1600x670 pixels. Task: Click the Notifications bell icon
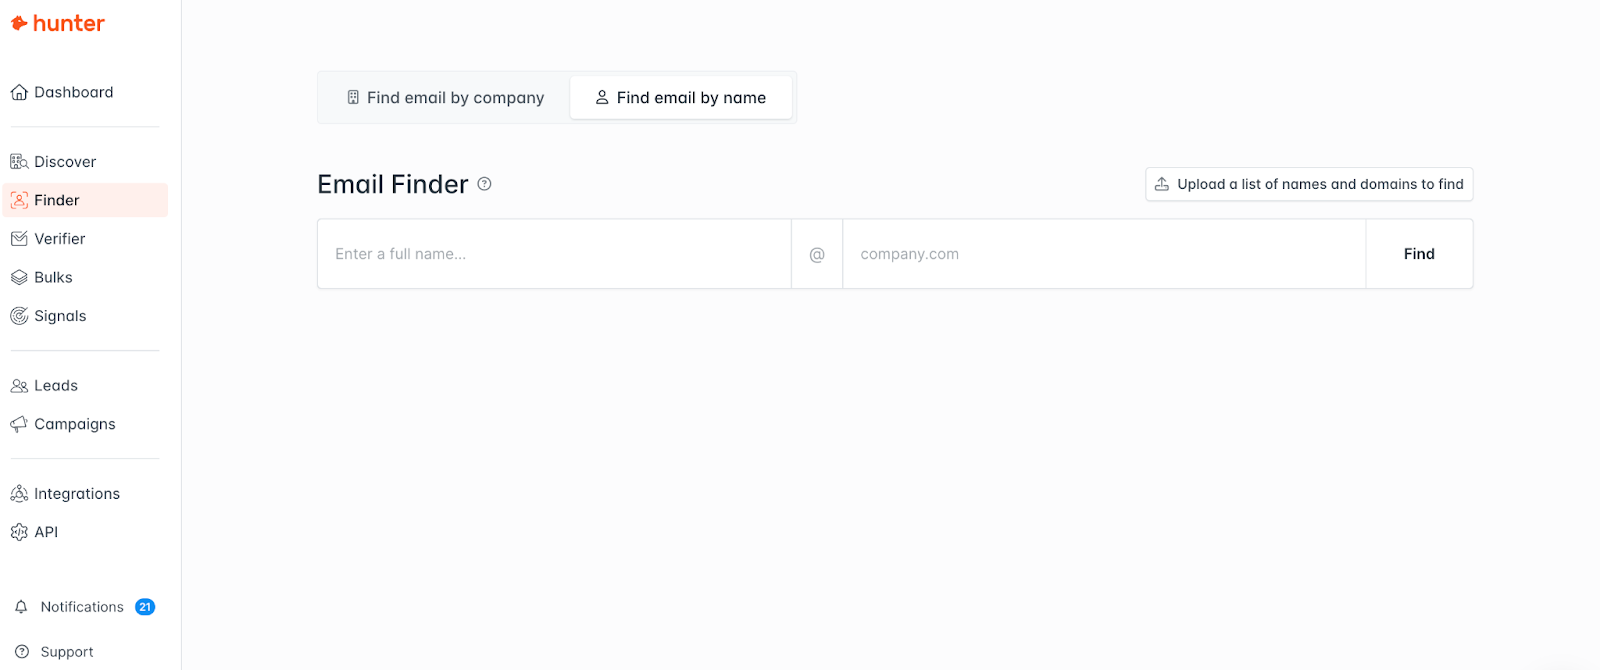(21, 607)
